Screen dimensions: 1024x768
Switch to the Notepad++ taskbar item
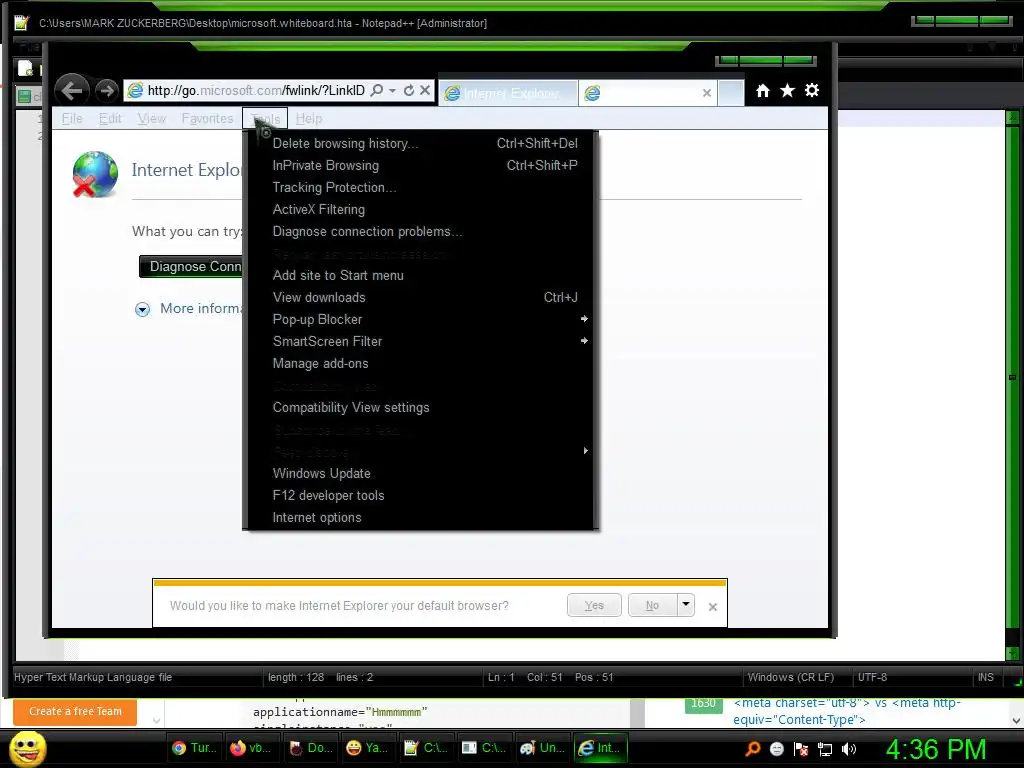(x=425, y=748)
